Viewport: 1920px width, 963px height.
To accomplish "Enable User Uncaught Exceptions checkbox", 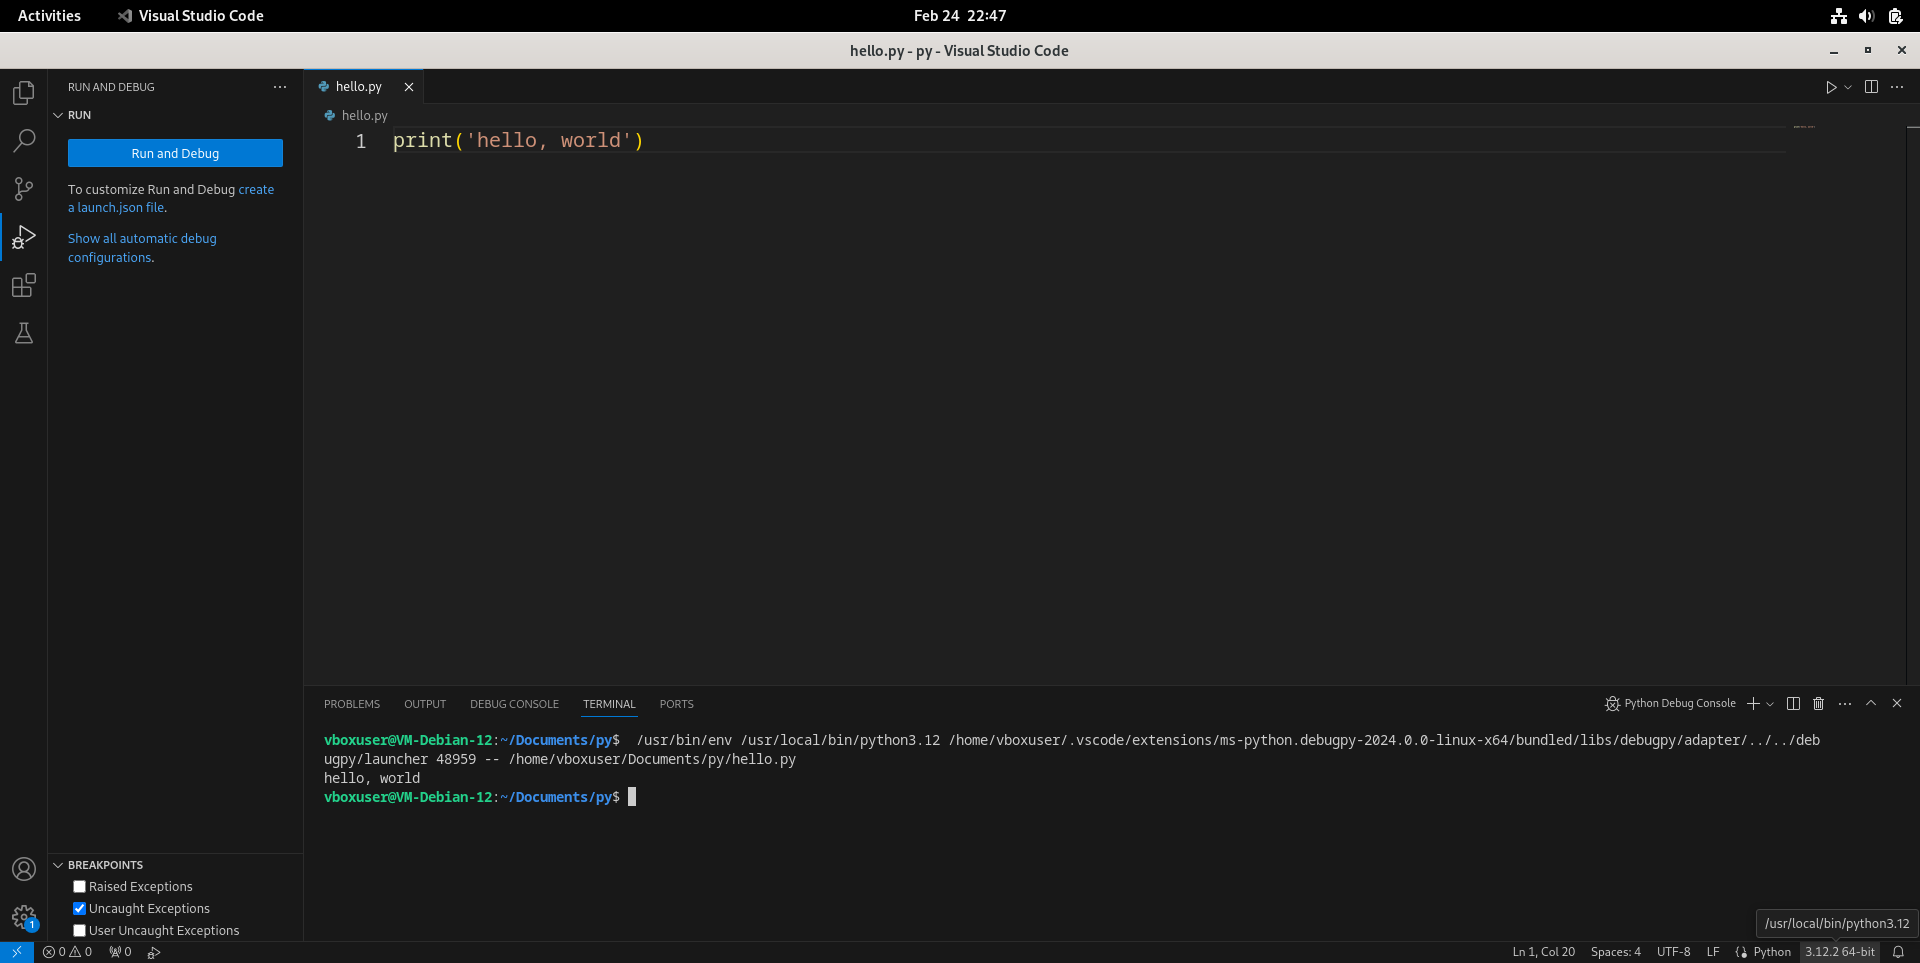I will click(80, 931).
